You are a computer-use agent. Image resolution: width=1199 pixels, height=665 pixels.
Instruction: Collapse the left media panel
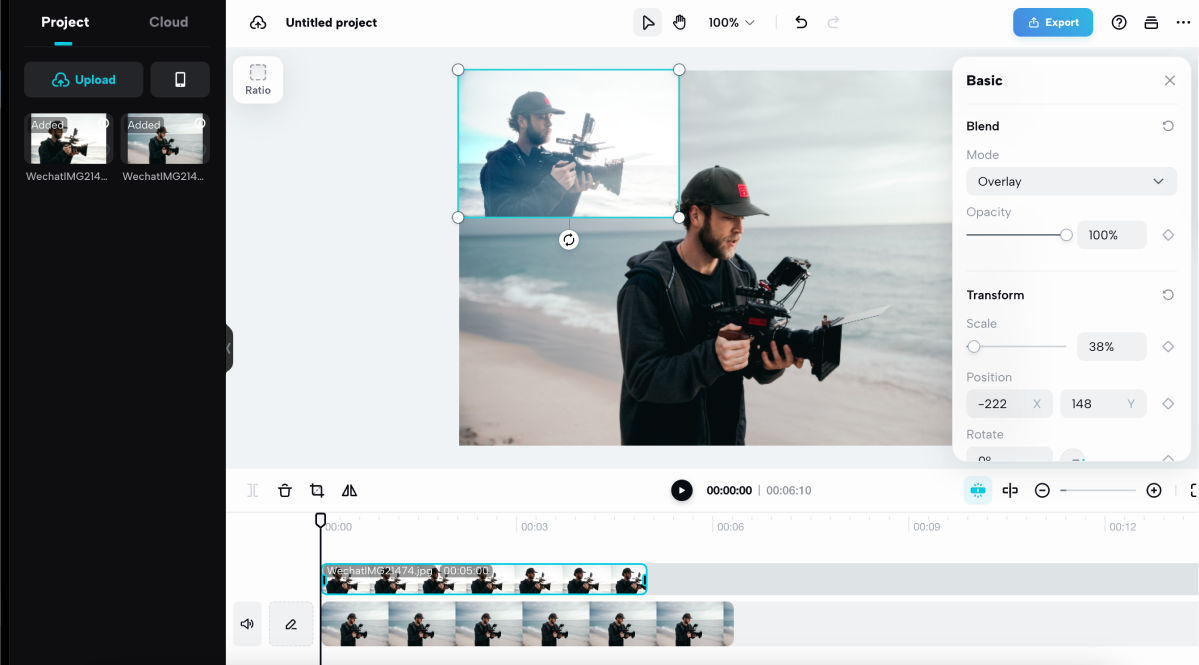point(229,348)
